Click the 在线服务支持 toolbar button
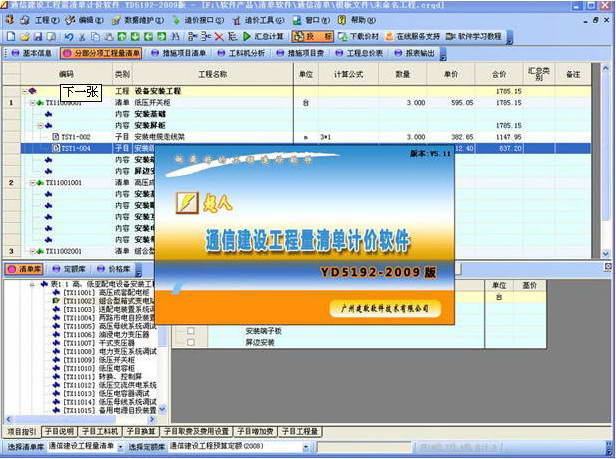The image size is (616, 459). [412, 37]
